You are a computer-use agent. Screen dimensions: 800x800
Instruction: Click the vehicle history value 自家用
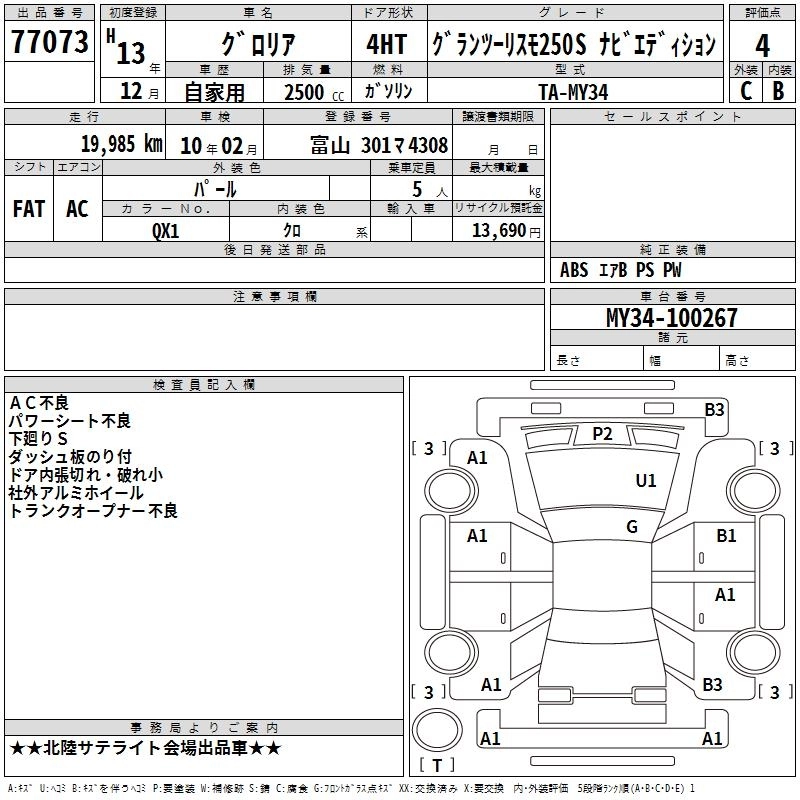[x=214, y=92]
